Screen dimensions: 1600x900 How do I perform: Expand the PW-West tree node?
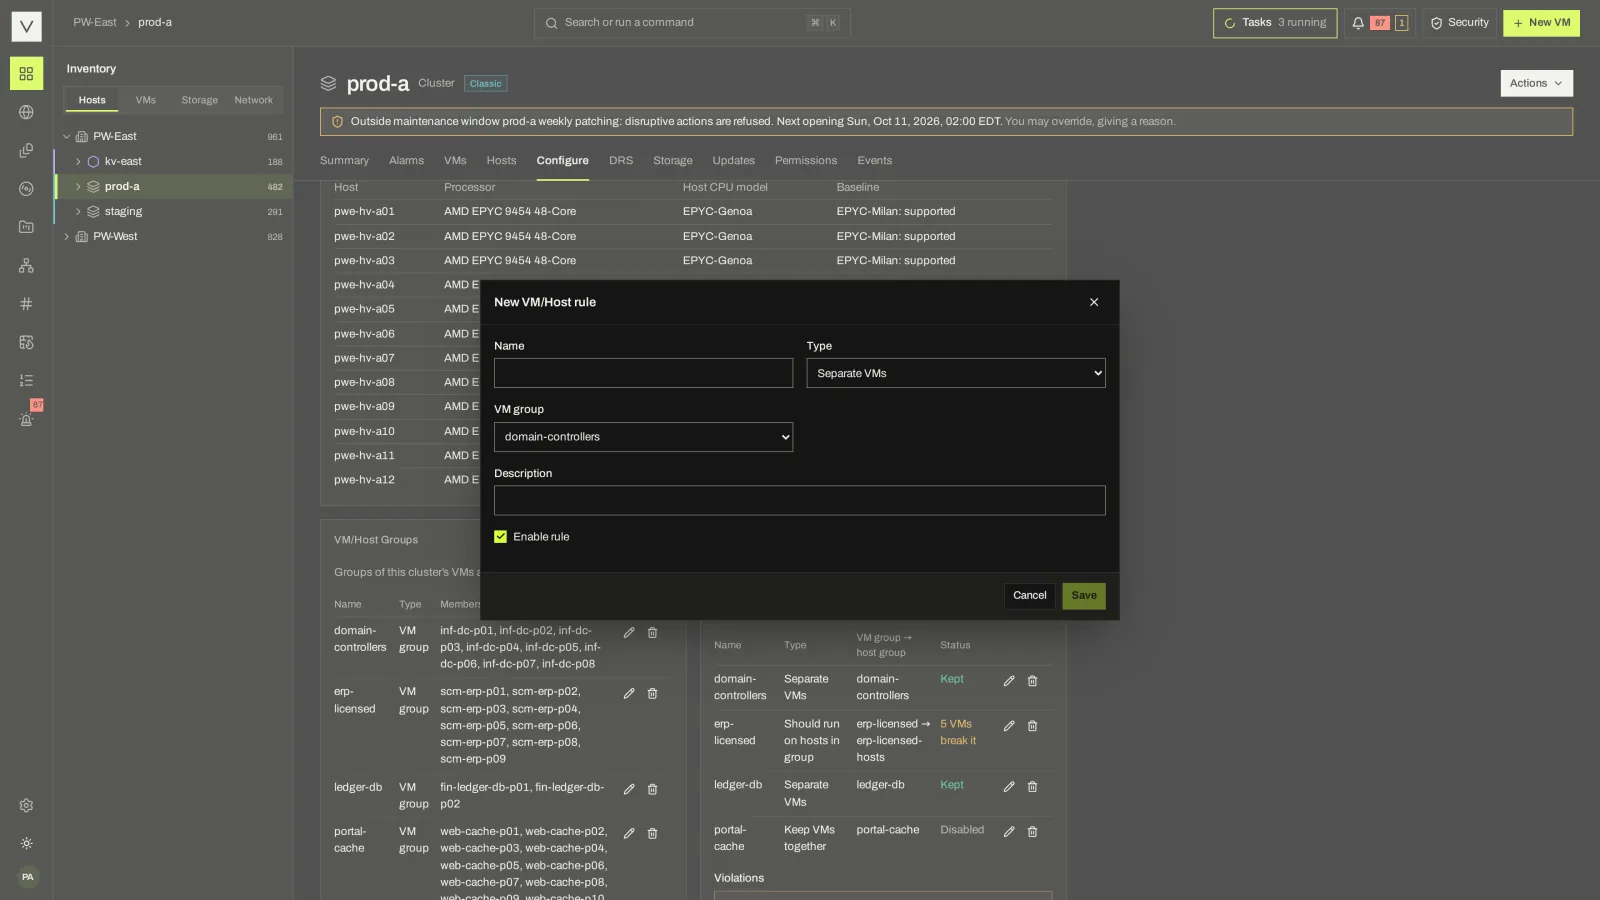67,237
